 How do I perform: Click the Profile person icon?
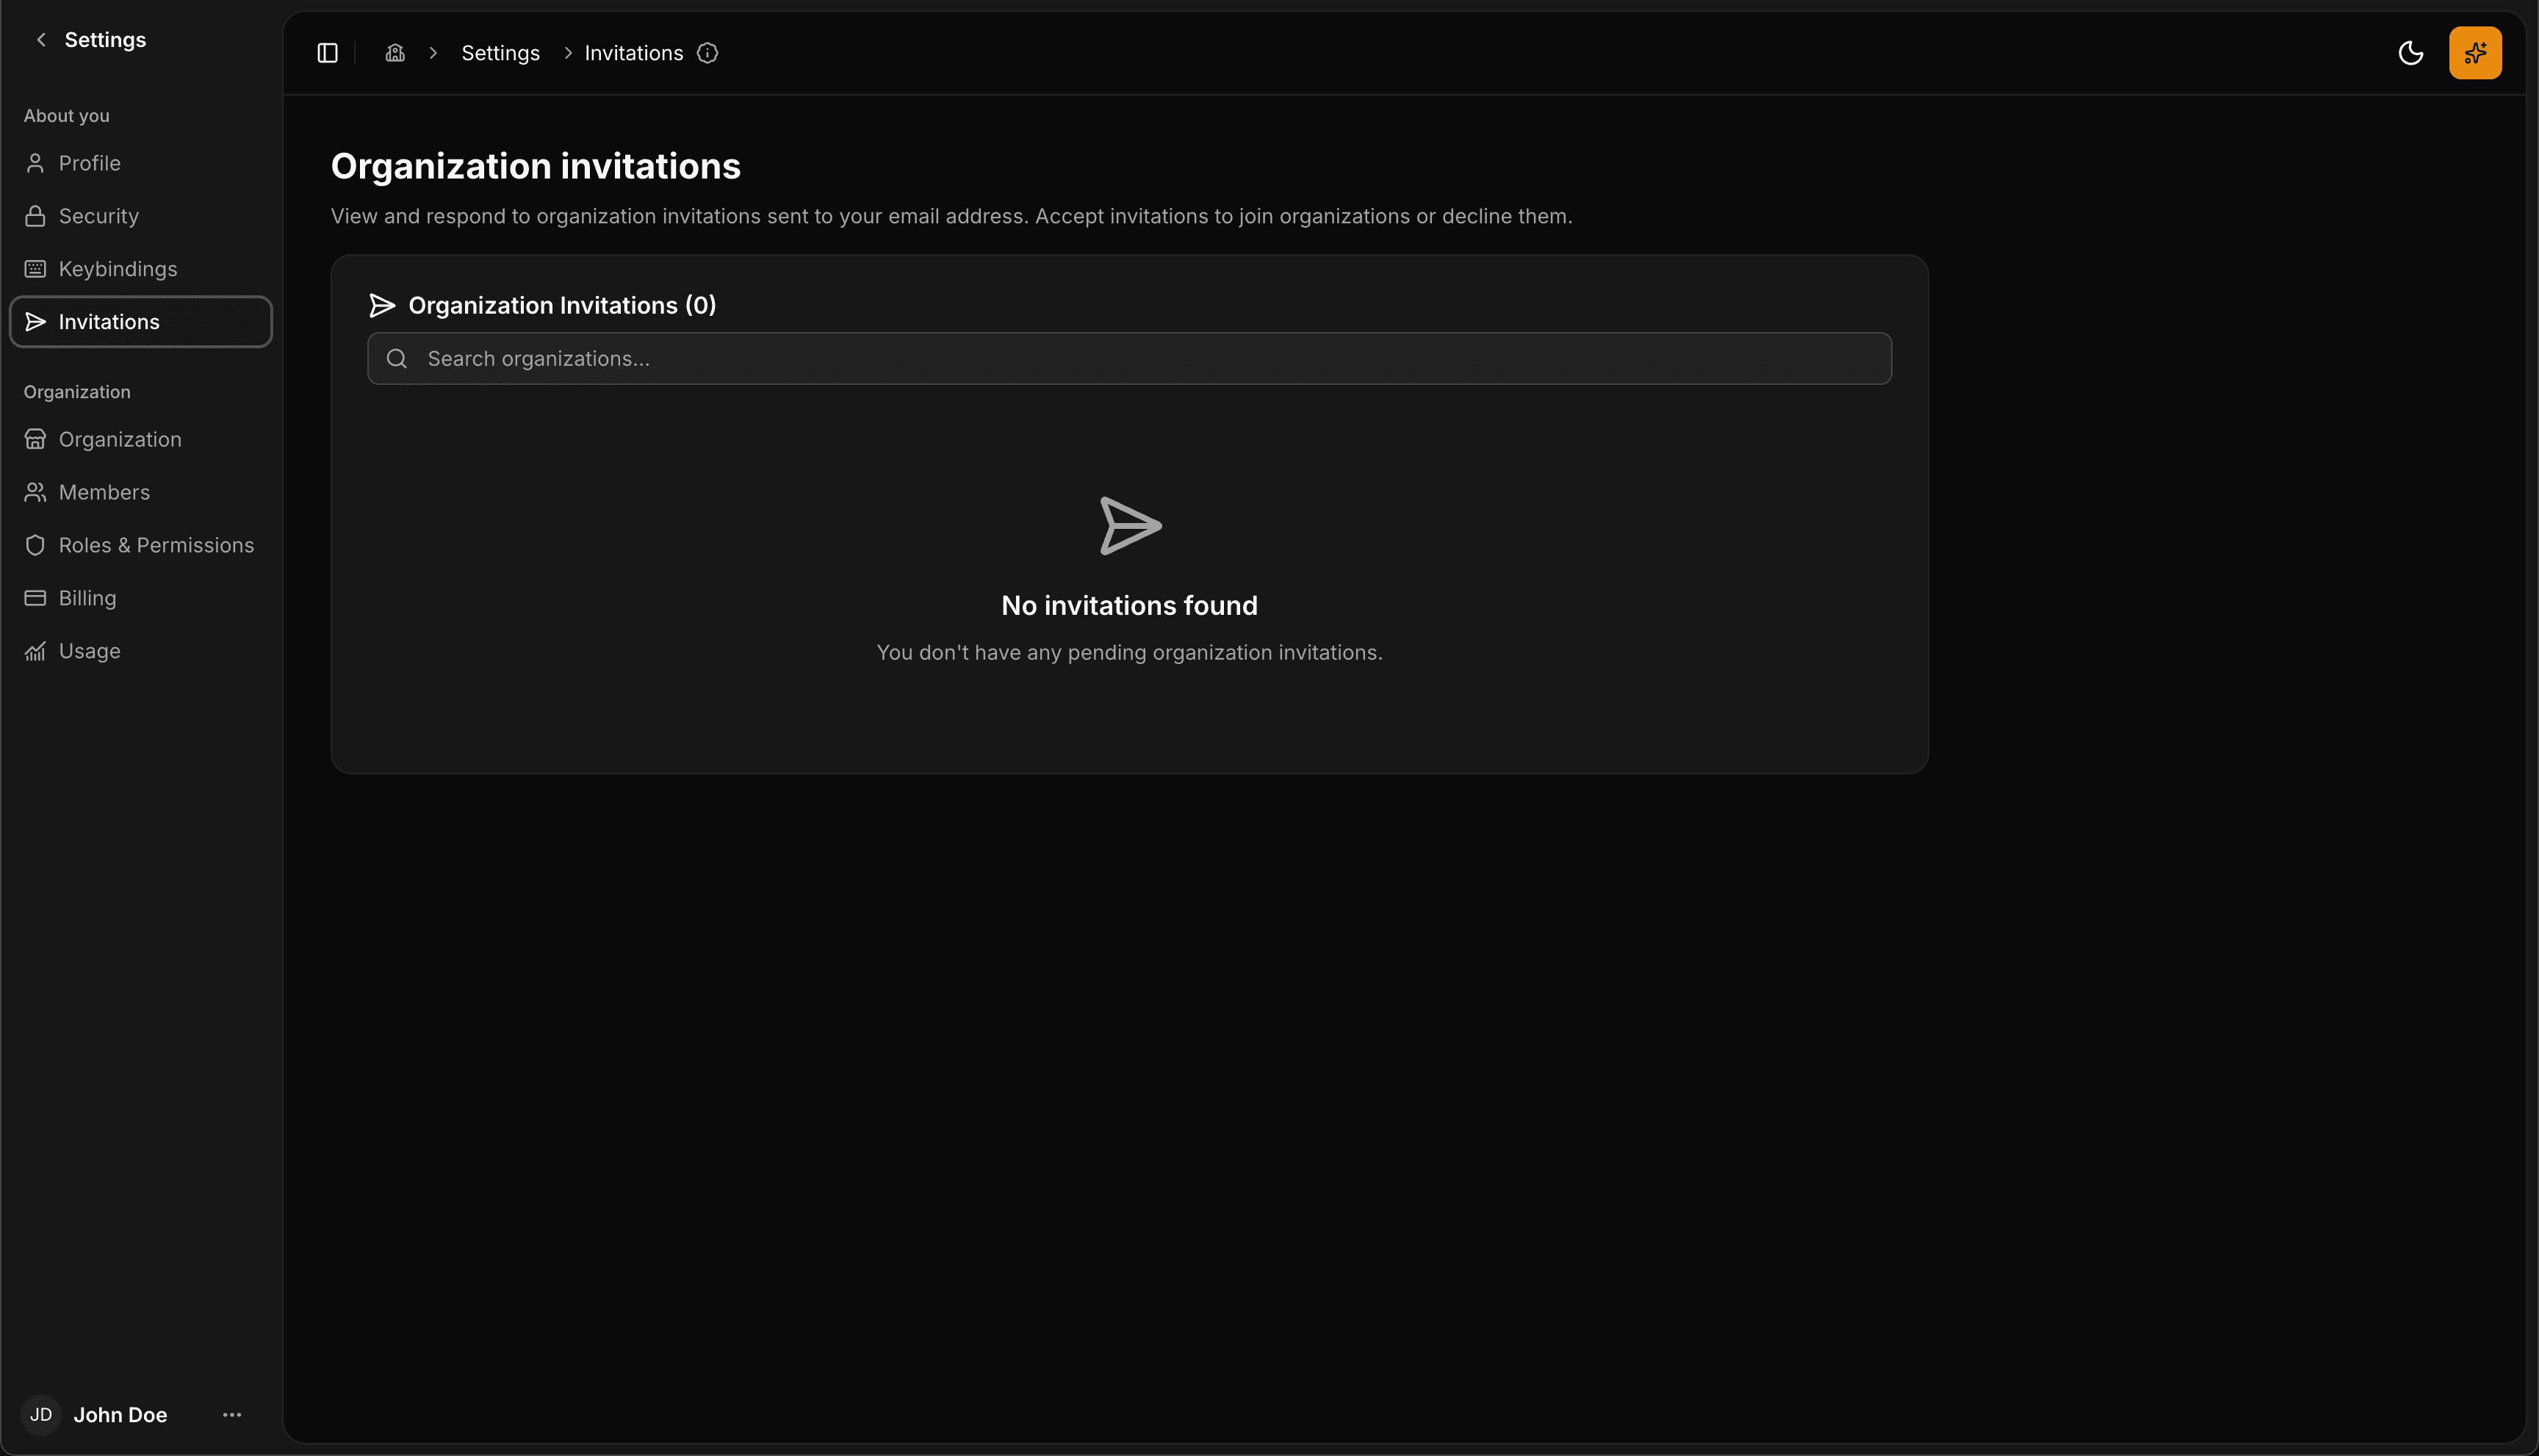(35, 162)
